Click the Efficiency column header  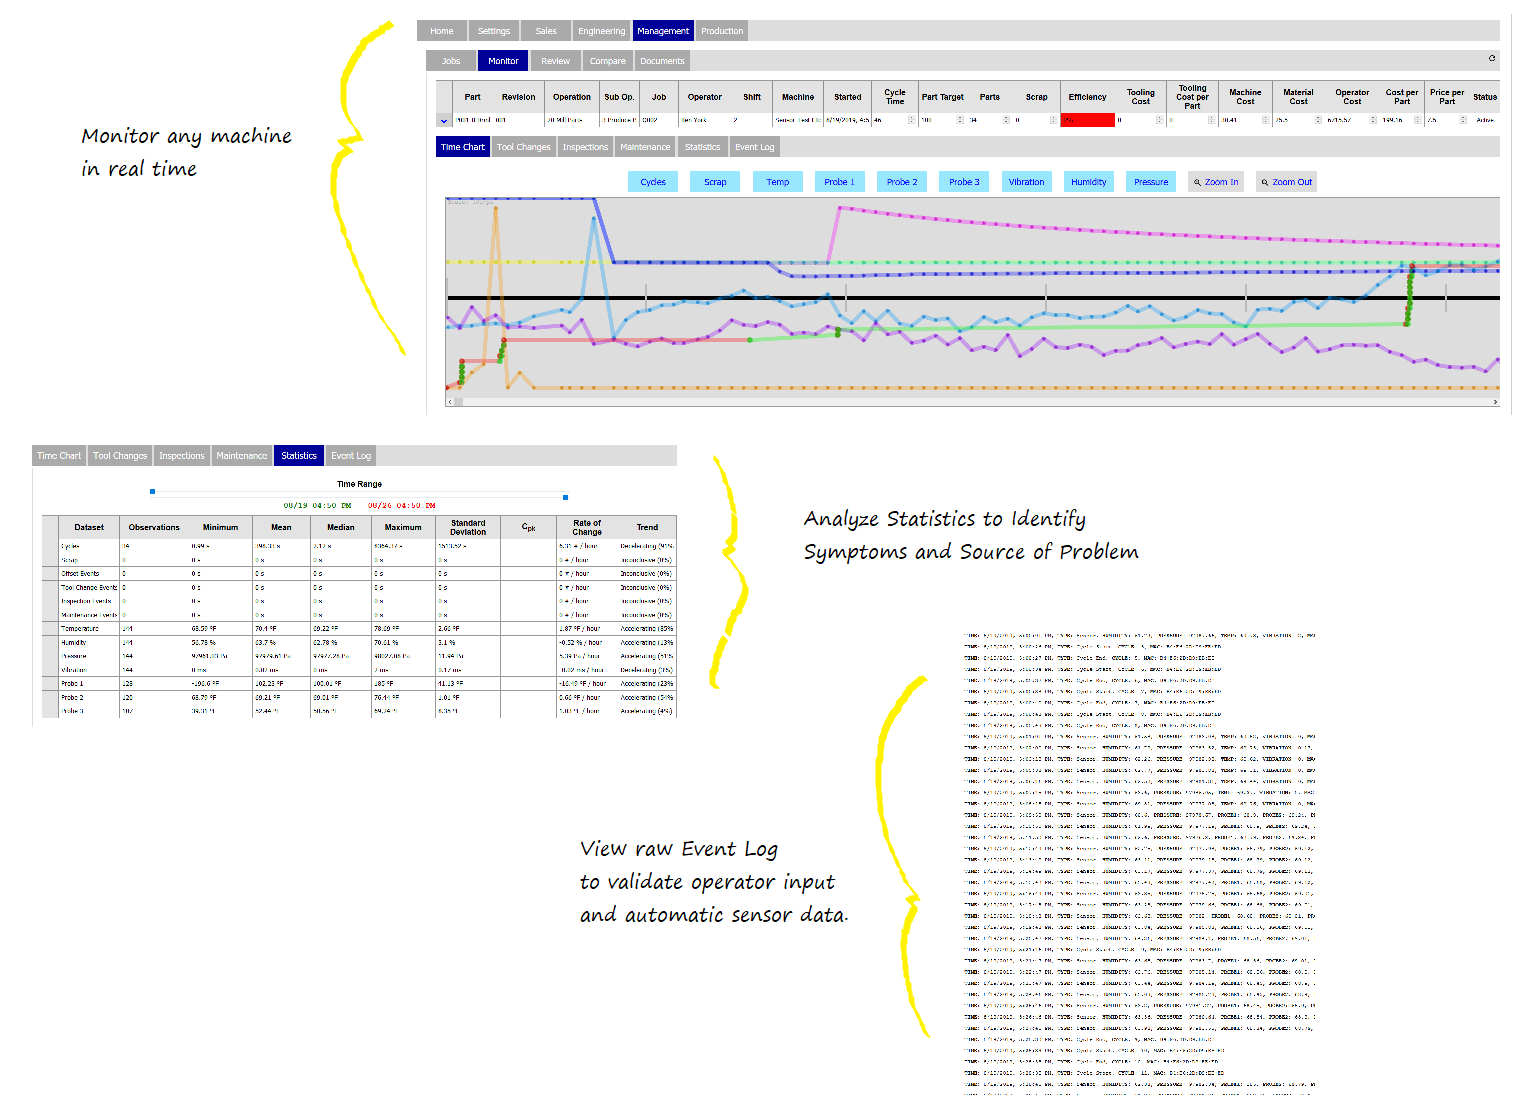pos(1087,97)
